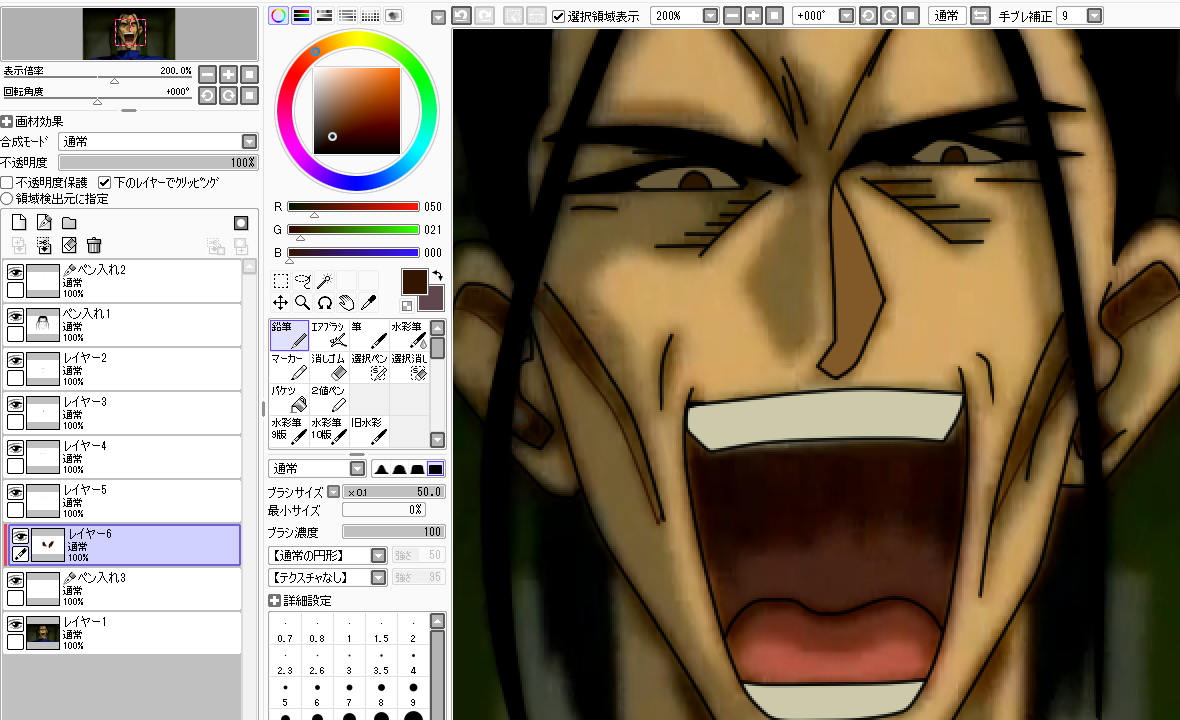The width and height of the screenshot is (1180, 720).
Task: Choose the エアブラシ airbrush tool
Action: [x=329, y=335]
